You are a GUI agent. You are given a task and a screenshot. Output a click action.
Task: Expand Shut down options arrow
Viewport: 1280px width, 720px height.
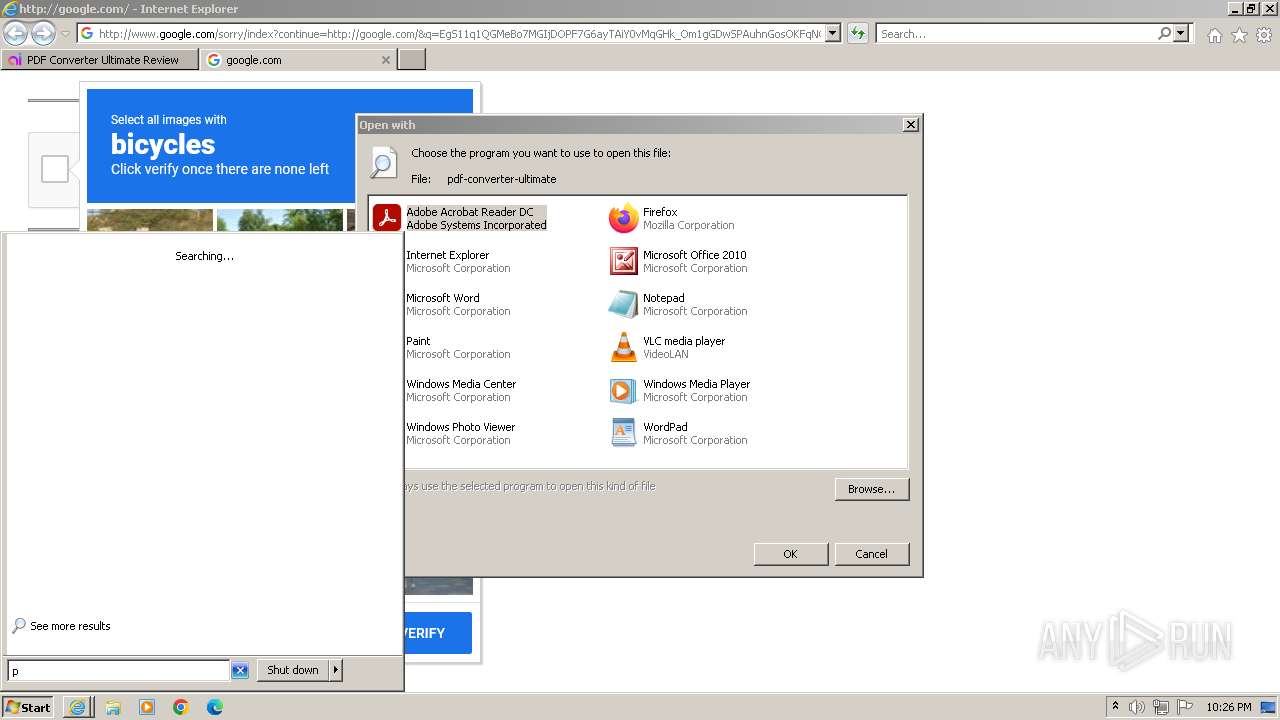[335, 670]
